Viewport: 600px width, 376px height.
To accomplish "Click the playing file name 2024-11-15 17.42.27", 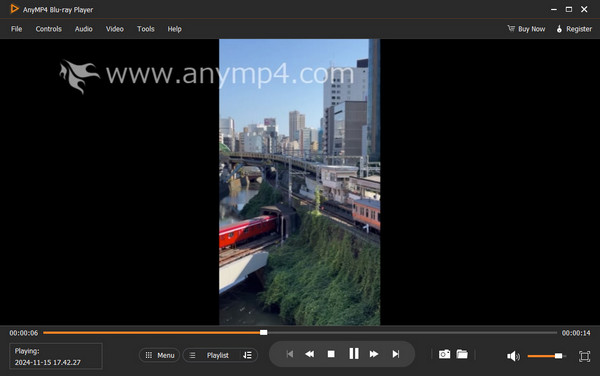I will point(48,362).
